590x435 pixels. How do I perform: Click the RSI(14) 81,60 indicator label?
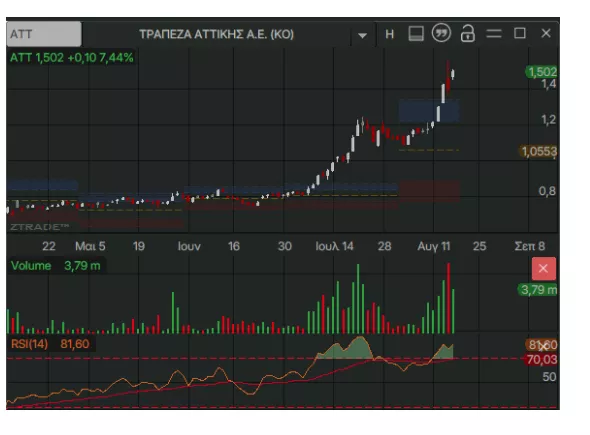(50, 344)
